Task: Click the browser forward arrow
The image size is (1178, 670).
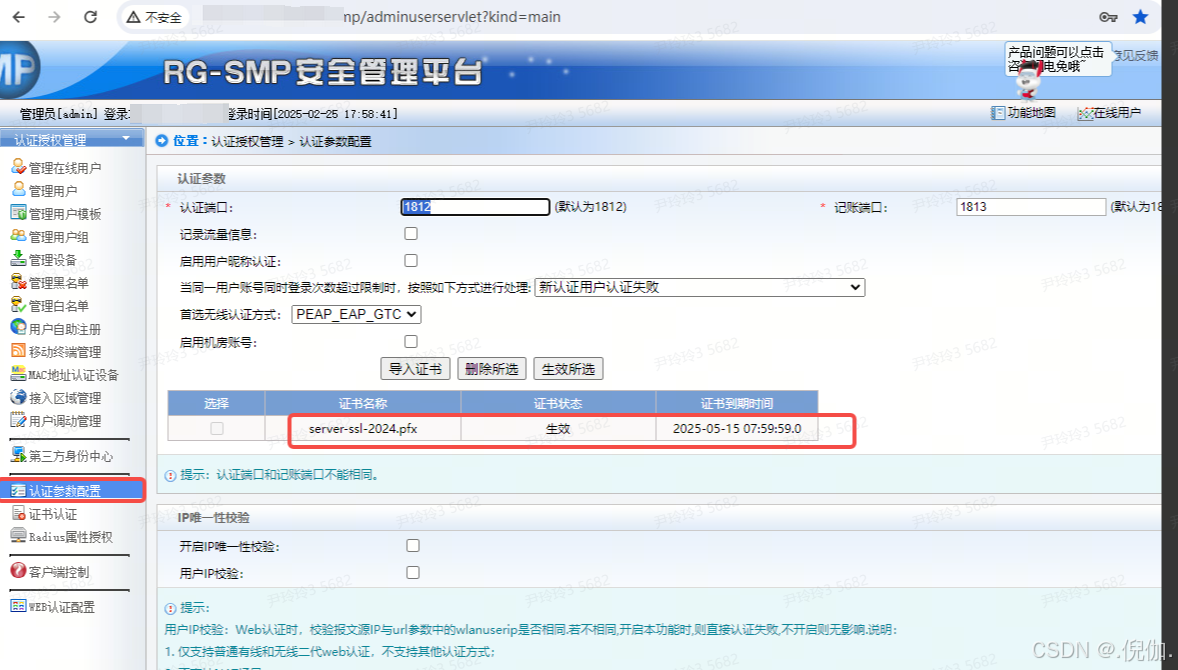Action: point(54,17)
